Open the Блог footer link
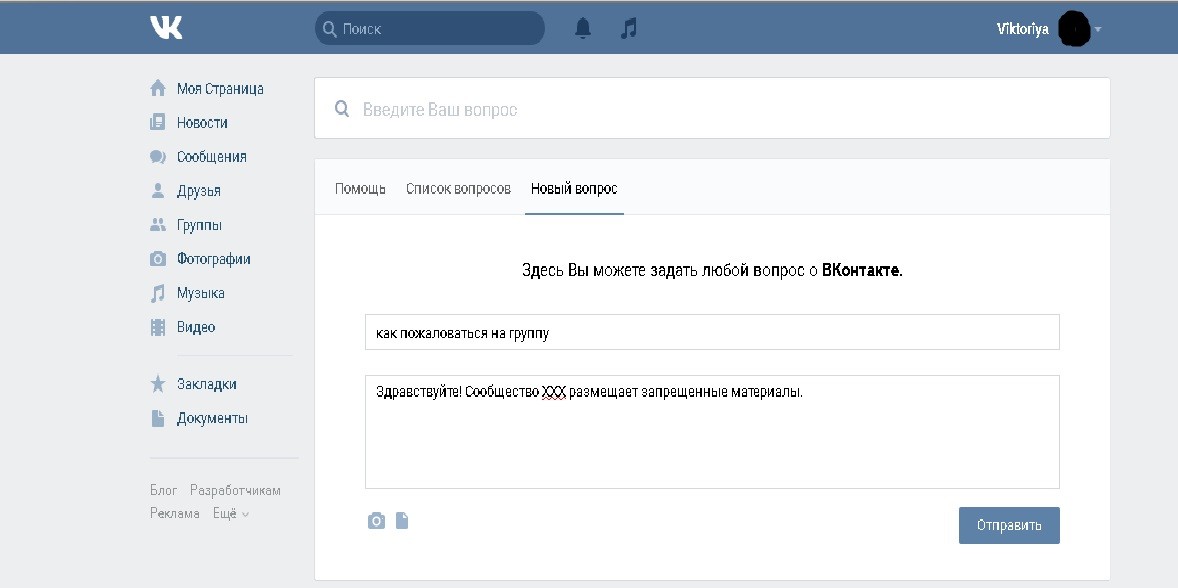 tap(163, 490)
